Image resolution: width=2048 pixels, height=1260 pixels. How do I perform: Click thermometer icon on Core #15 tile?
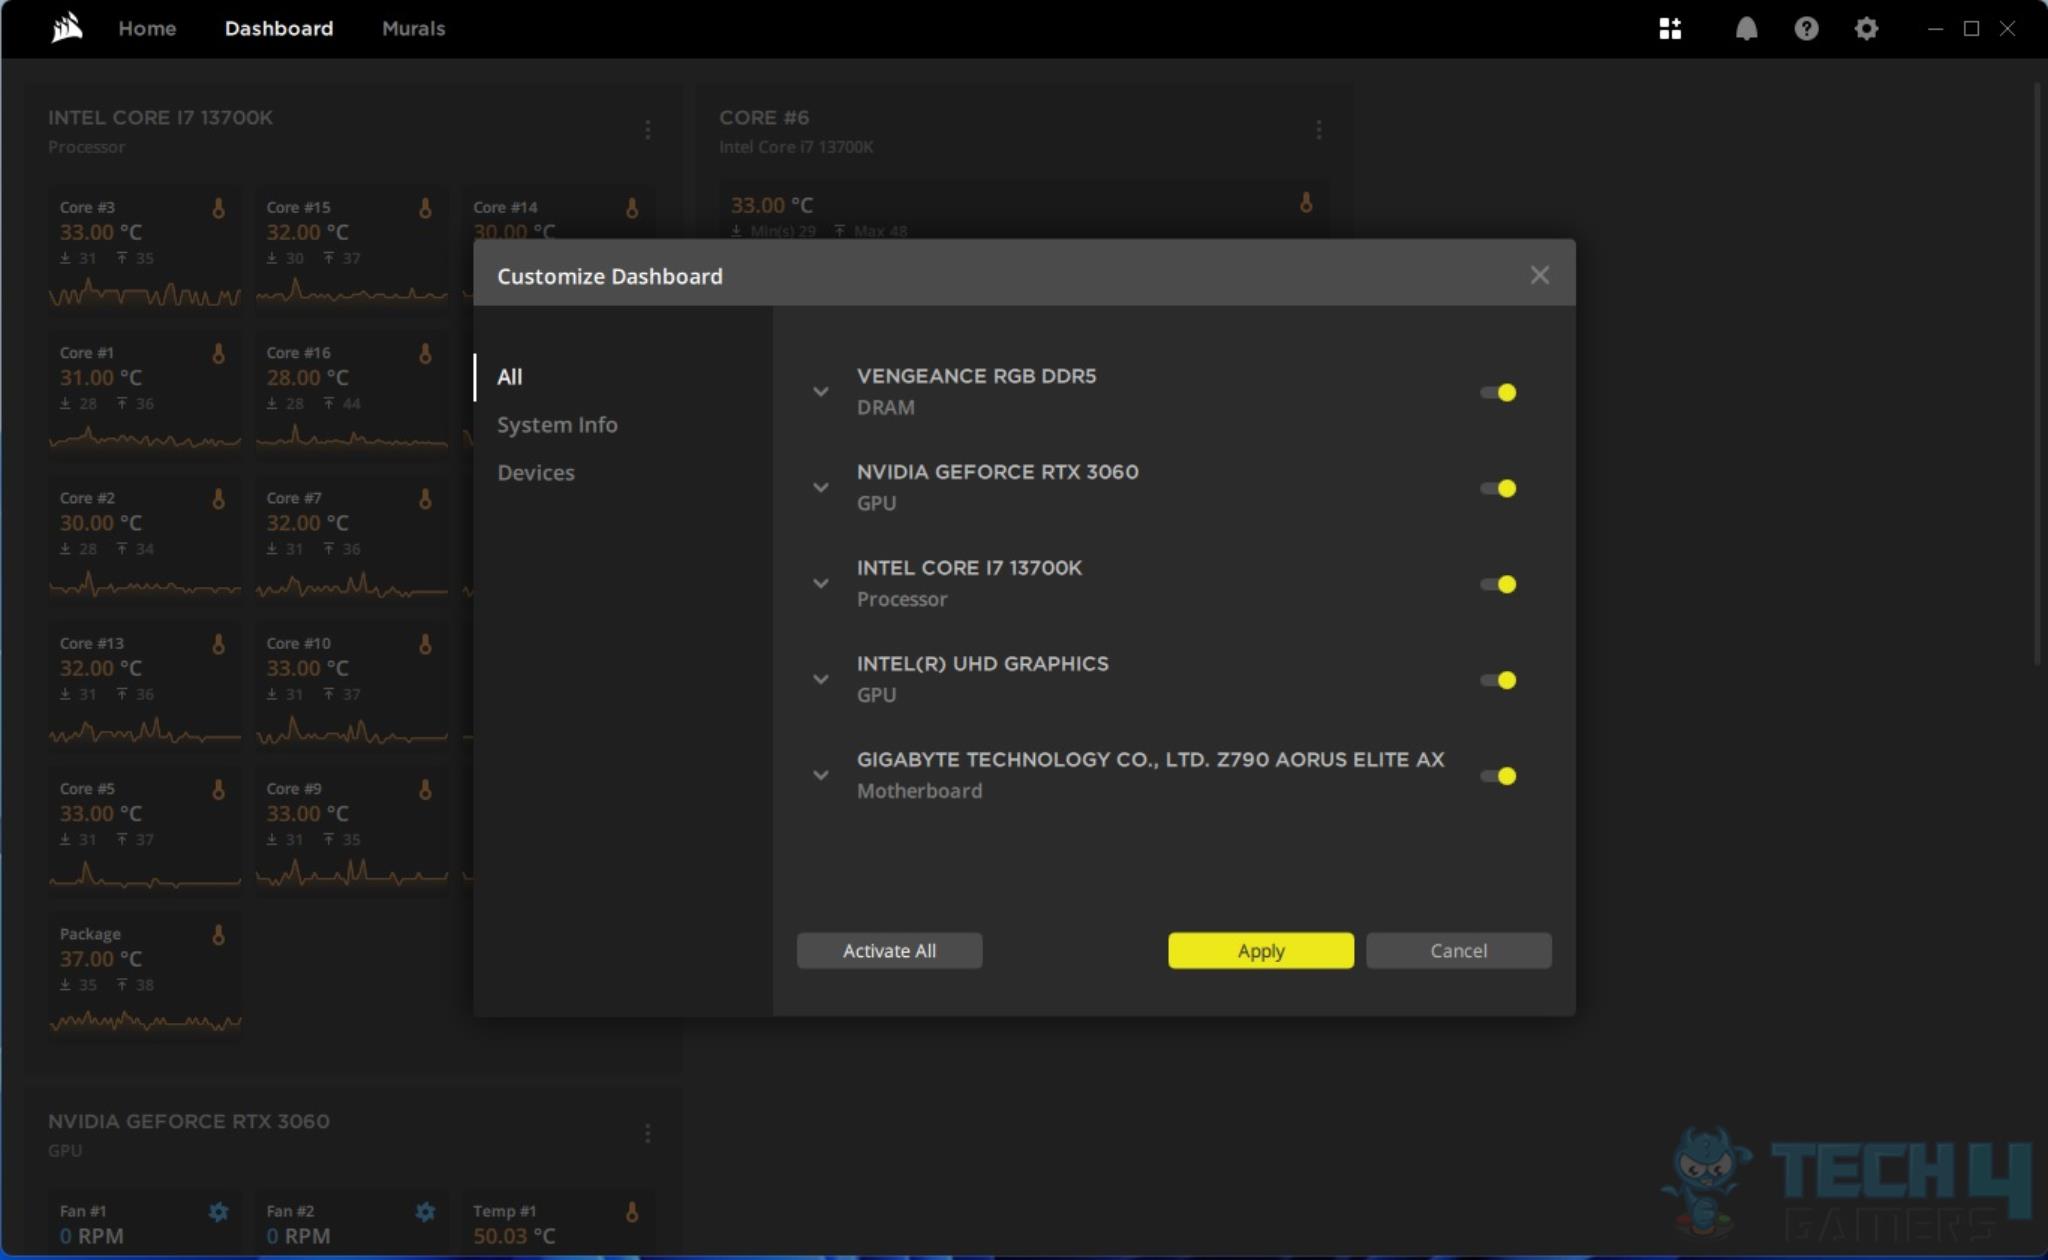tap(425, 208)
